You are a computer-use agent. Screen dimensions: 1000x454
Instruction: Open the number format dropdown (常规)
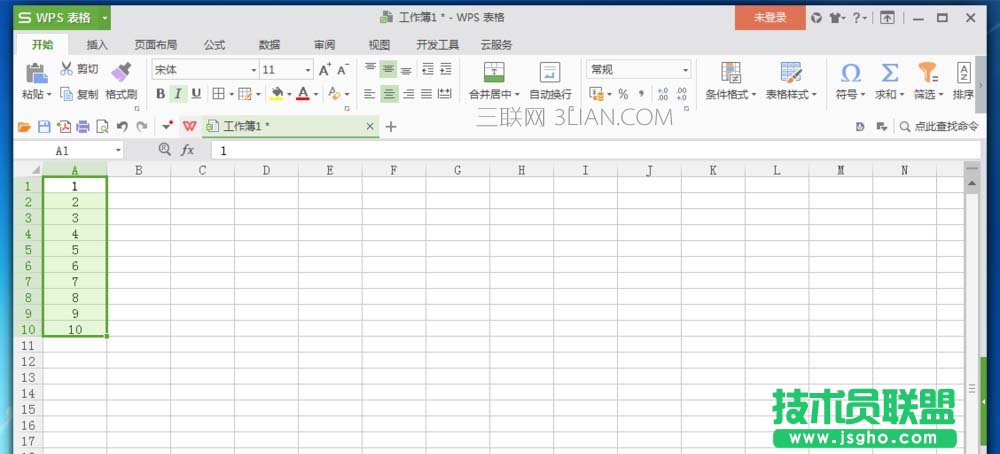tap(686, 70)
